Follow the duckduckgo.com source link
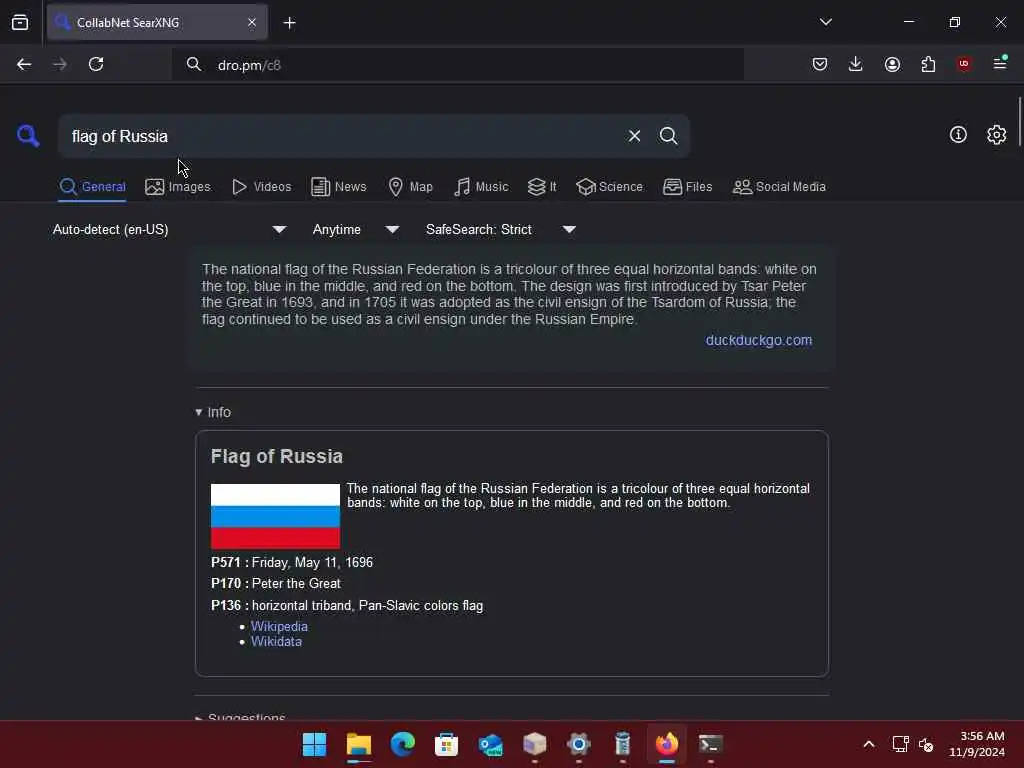1024x768 pixels. (x=758, y=340)
